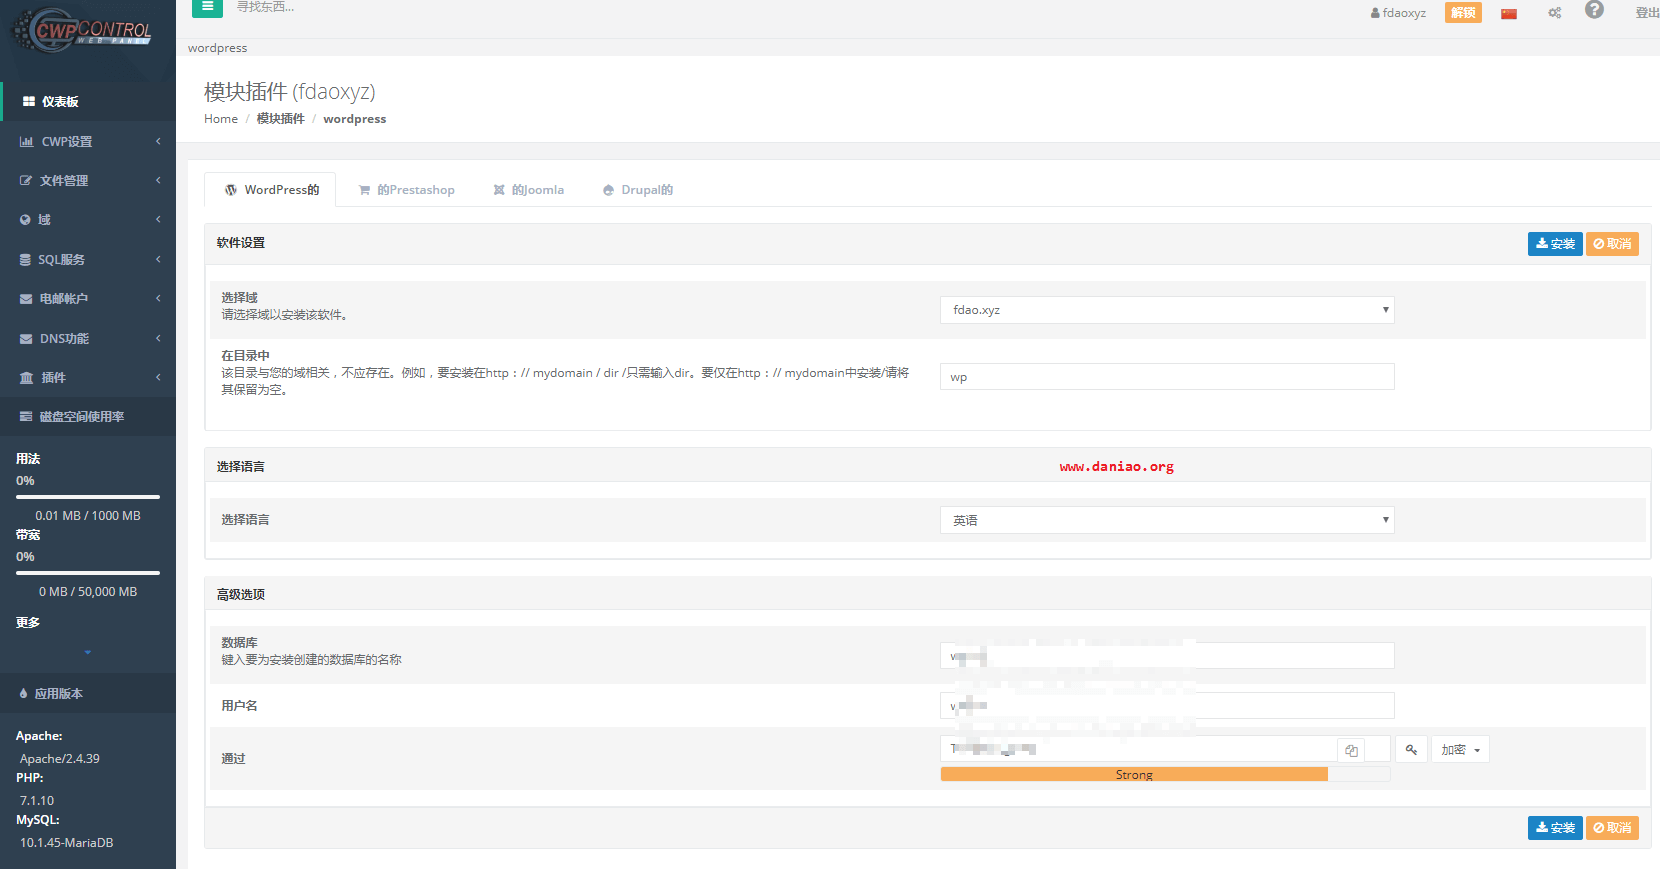Click the top blue 安装 install button
The image size is (1660, 869).
coord(1555,244)
